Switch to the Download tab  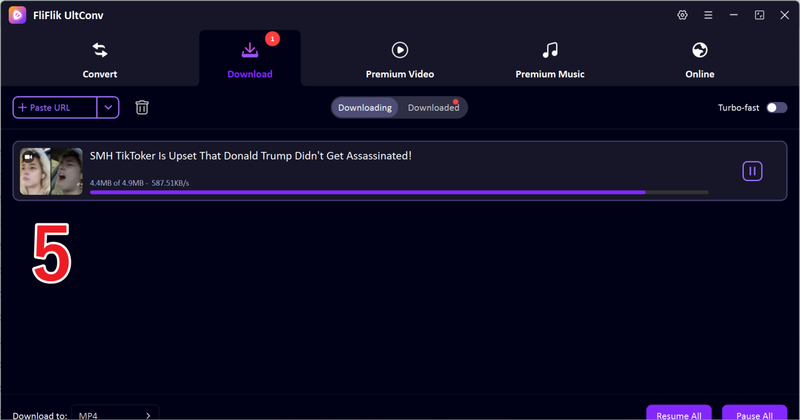coord(249,60)
